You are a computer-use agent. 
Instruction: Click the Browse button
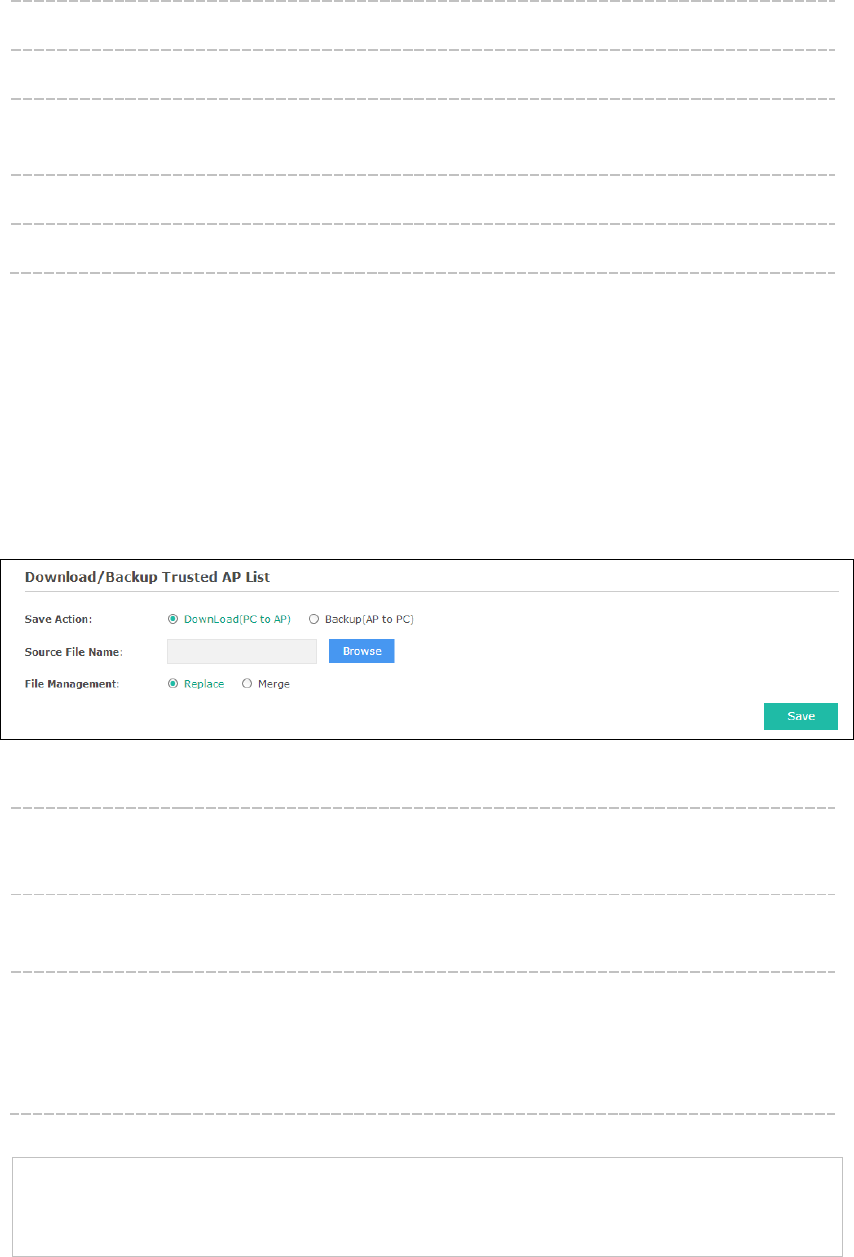362,651
